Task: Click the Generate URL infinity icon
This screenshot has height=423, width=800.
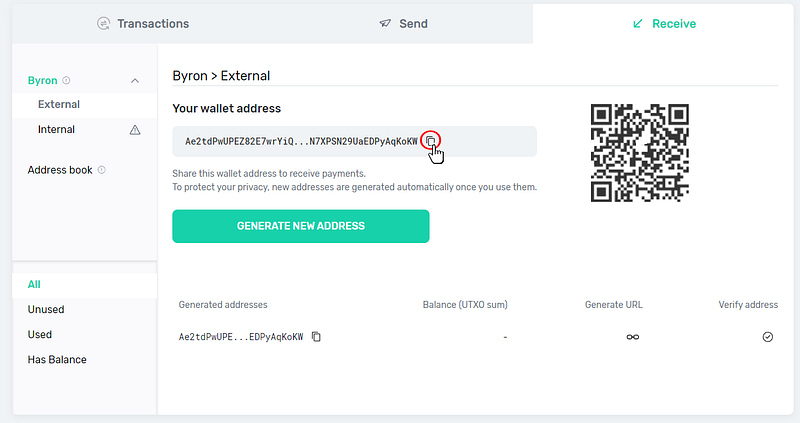Action: (x=632, y=337)
